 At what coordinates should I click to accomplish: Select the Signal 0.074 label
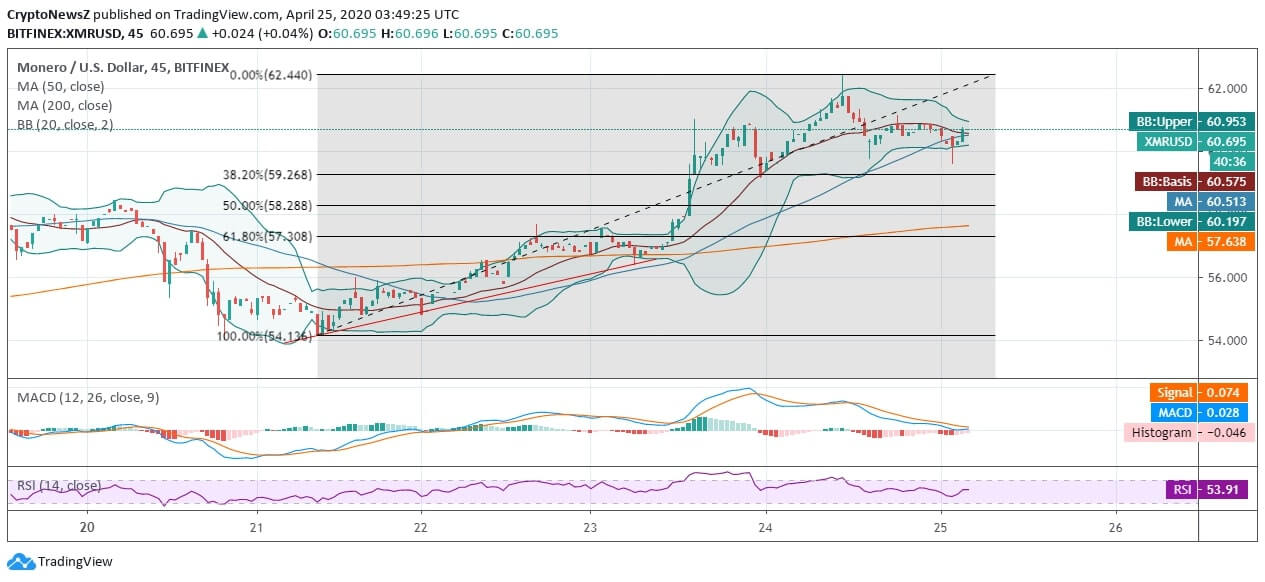coord(1198,393)
